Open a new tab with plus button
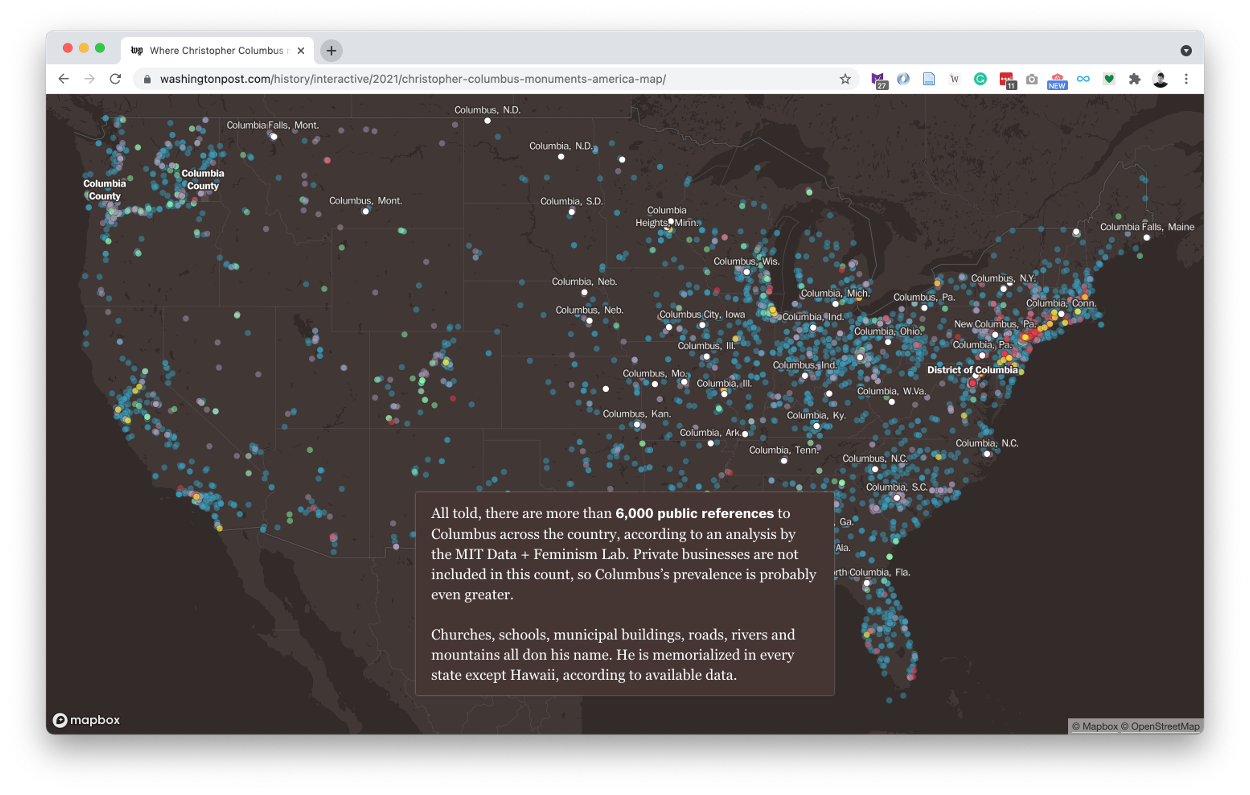 [x=331, y=50]
